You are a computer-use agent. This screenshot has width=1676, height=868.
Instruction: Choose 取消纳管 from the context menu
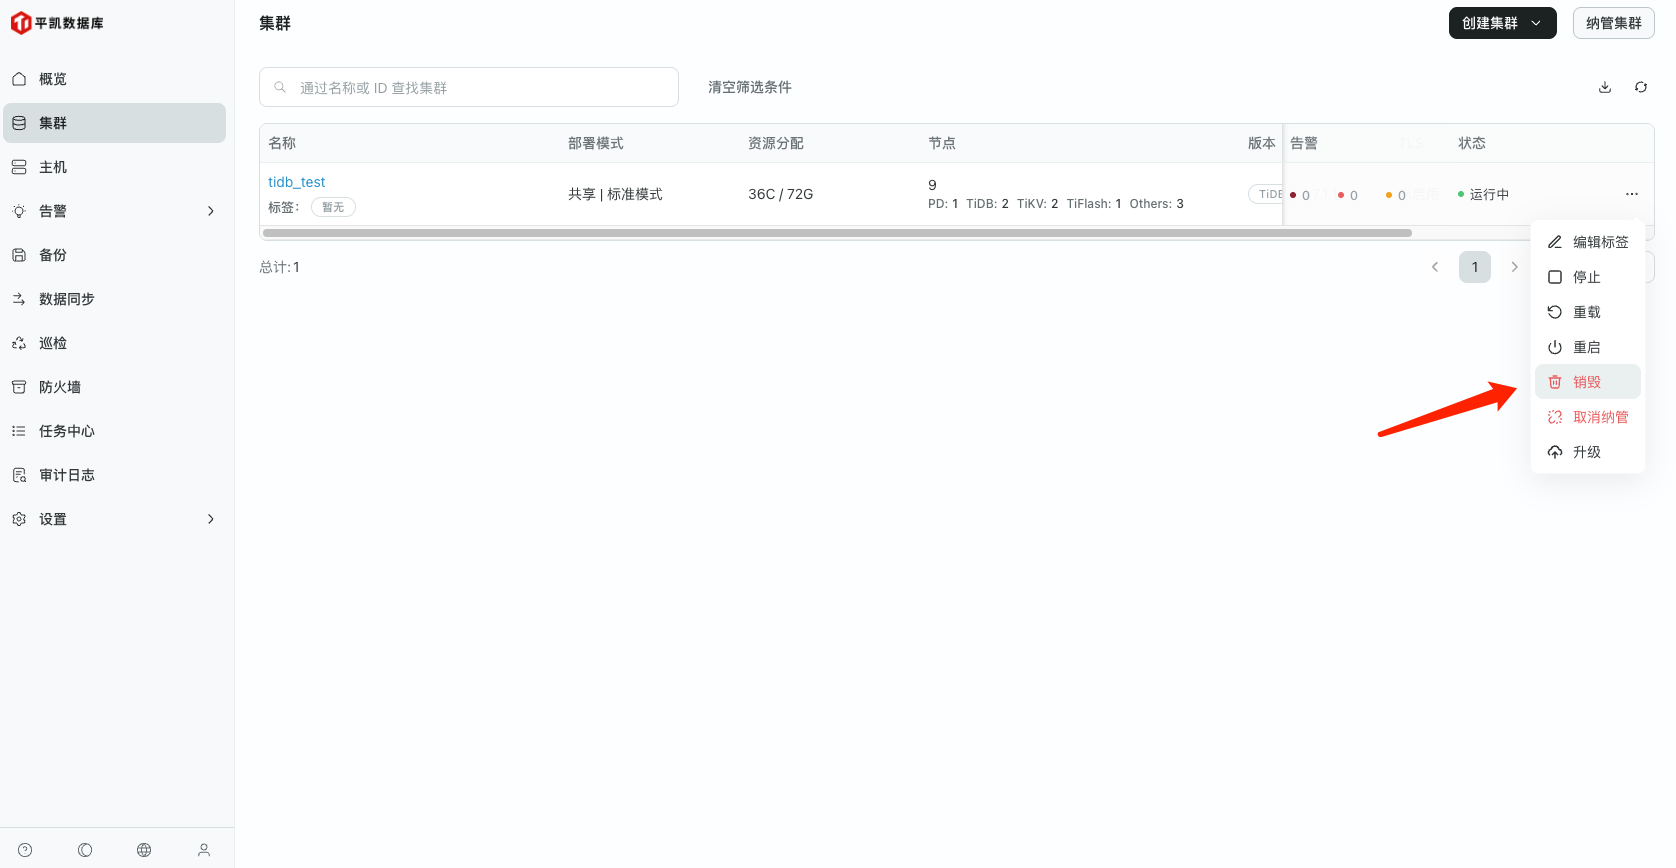point(1588,417)
